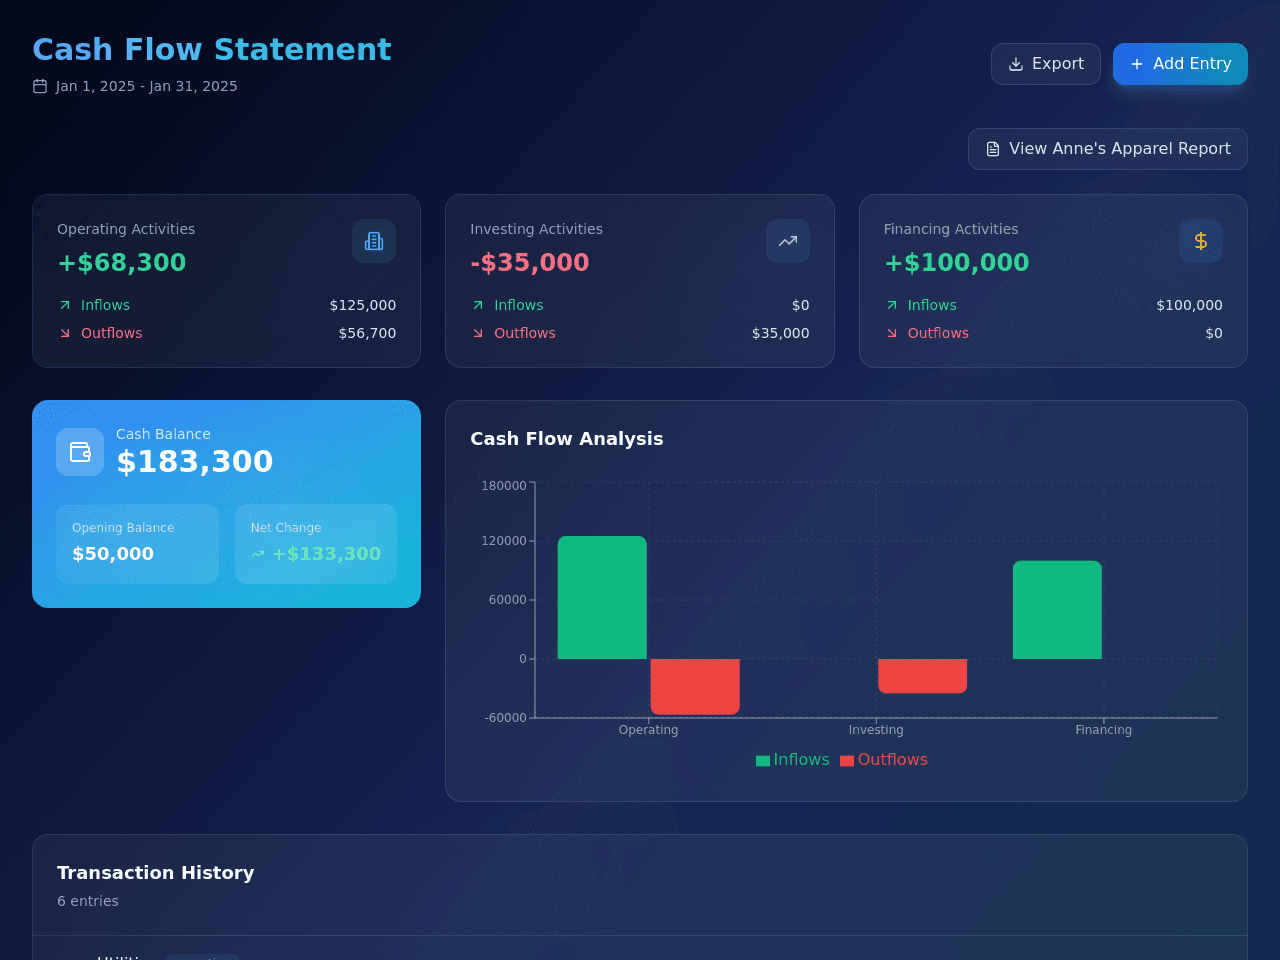Click the $56,700 operating outflows value

pyautogui.click(x=367, y=333)
